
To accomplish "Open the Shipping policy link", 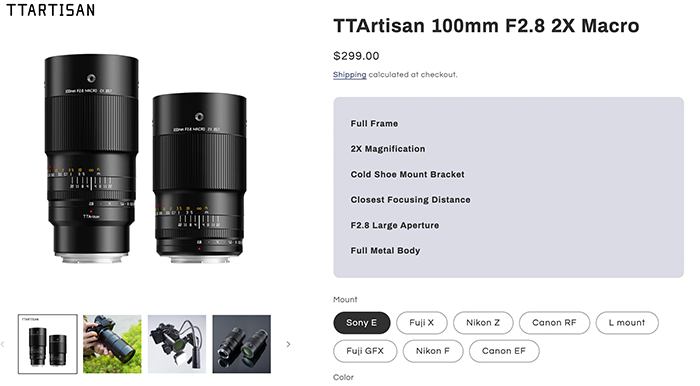I will click(x=350, y=75).
